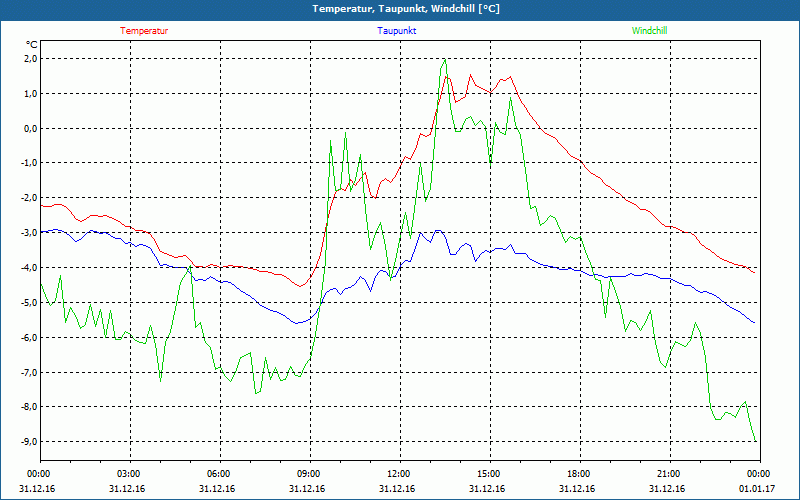Click the °C unit label

pos(32,44)
